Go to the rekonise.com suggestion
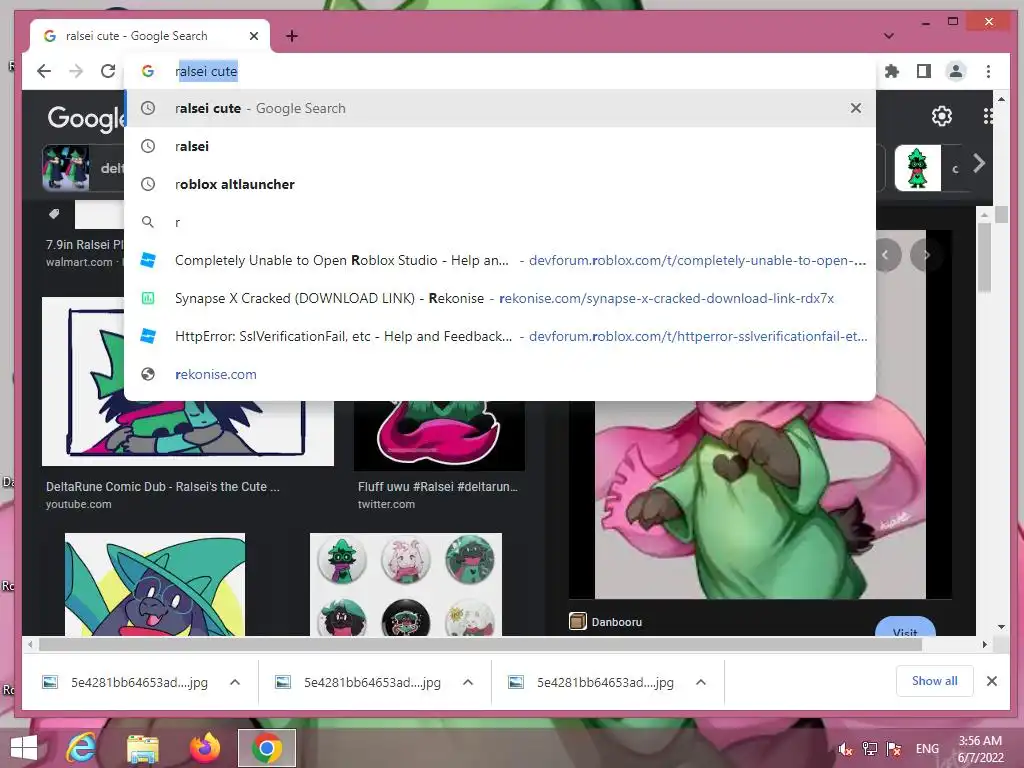Screen dimensions: 1024x768 coord(500,374)
